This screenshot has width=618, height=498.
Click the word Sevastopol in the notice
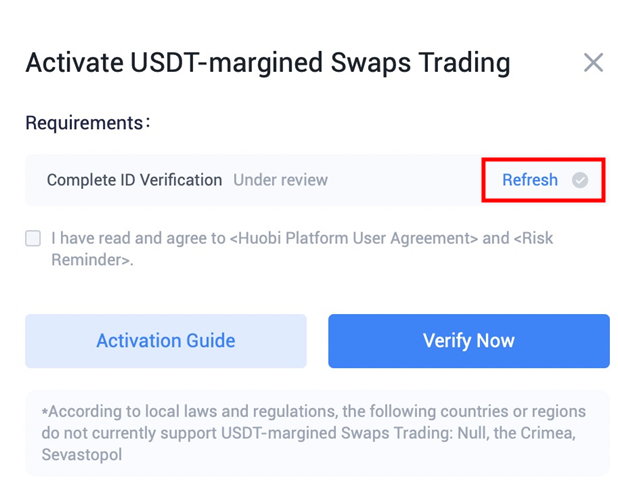82,454
